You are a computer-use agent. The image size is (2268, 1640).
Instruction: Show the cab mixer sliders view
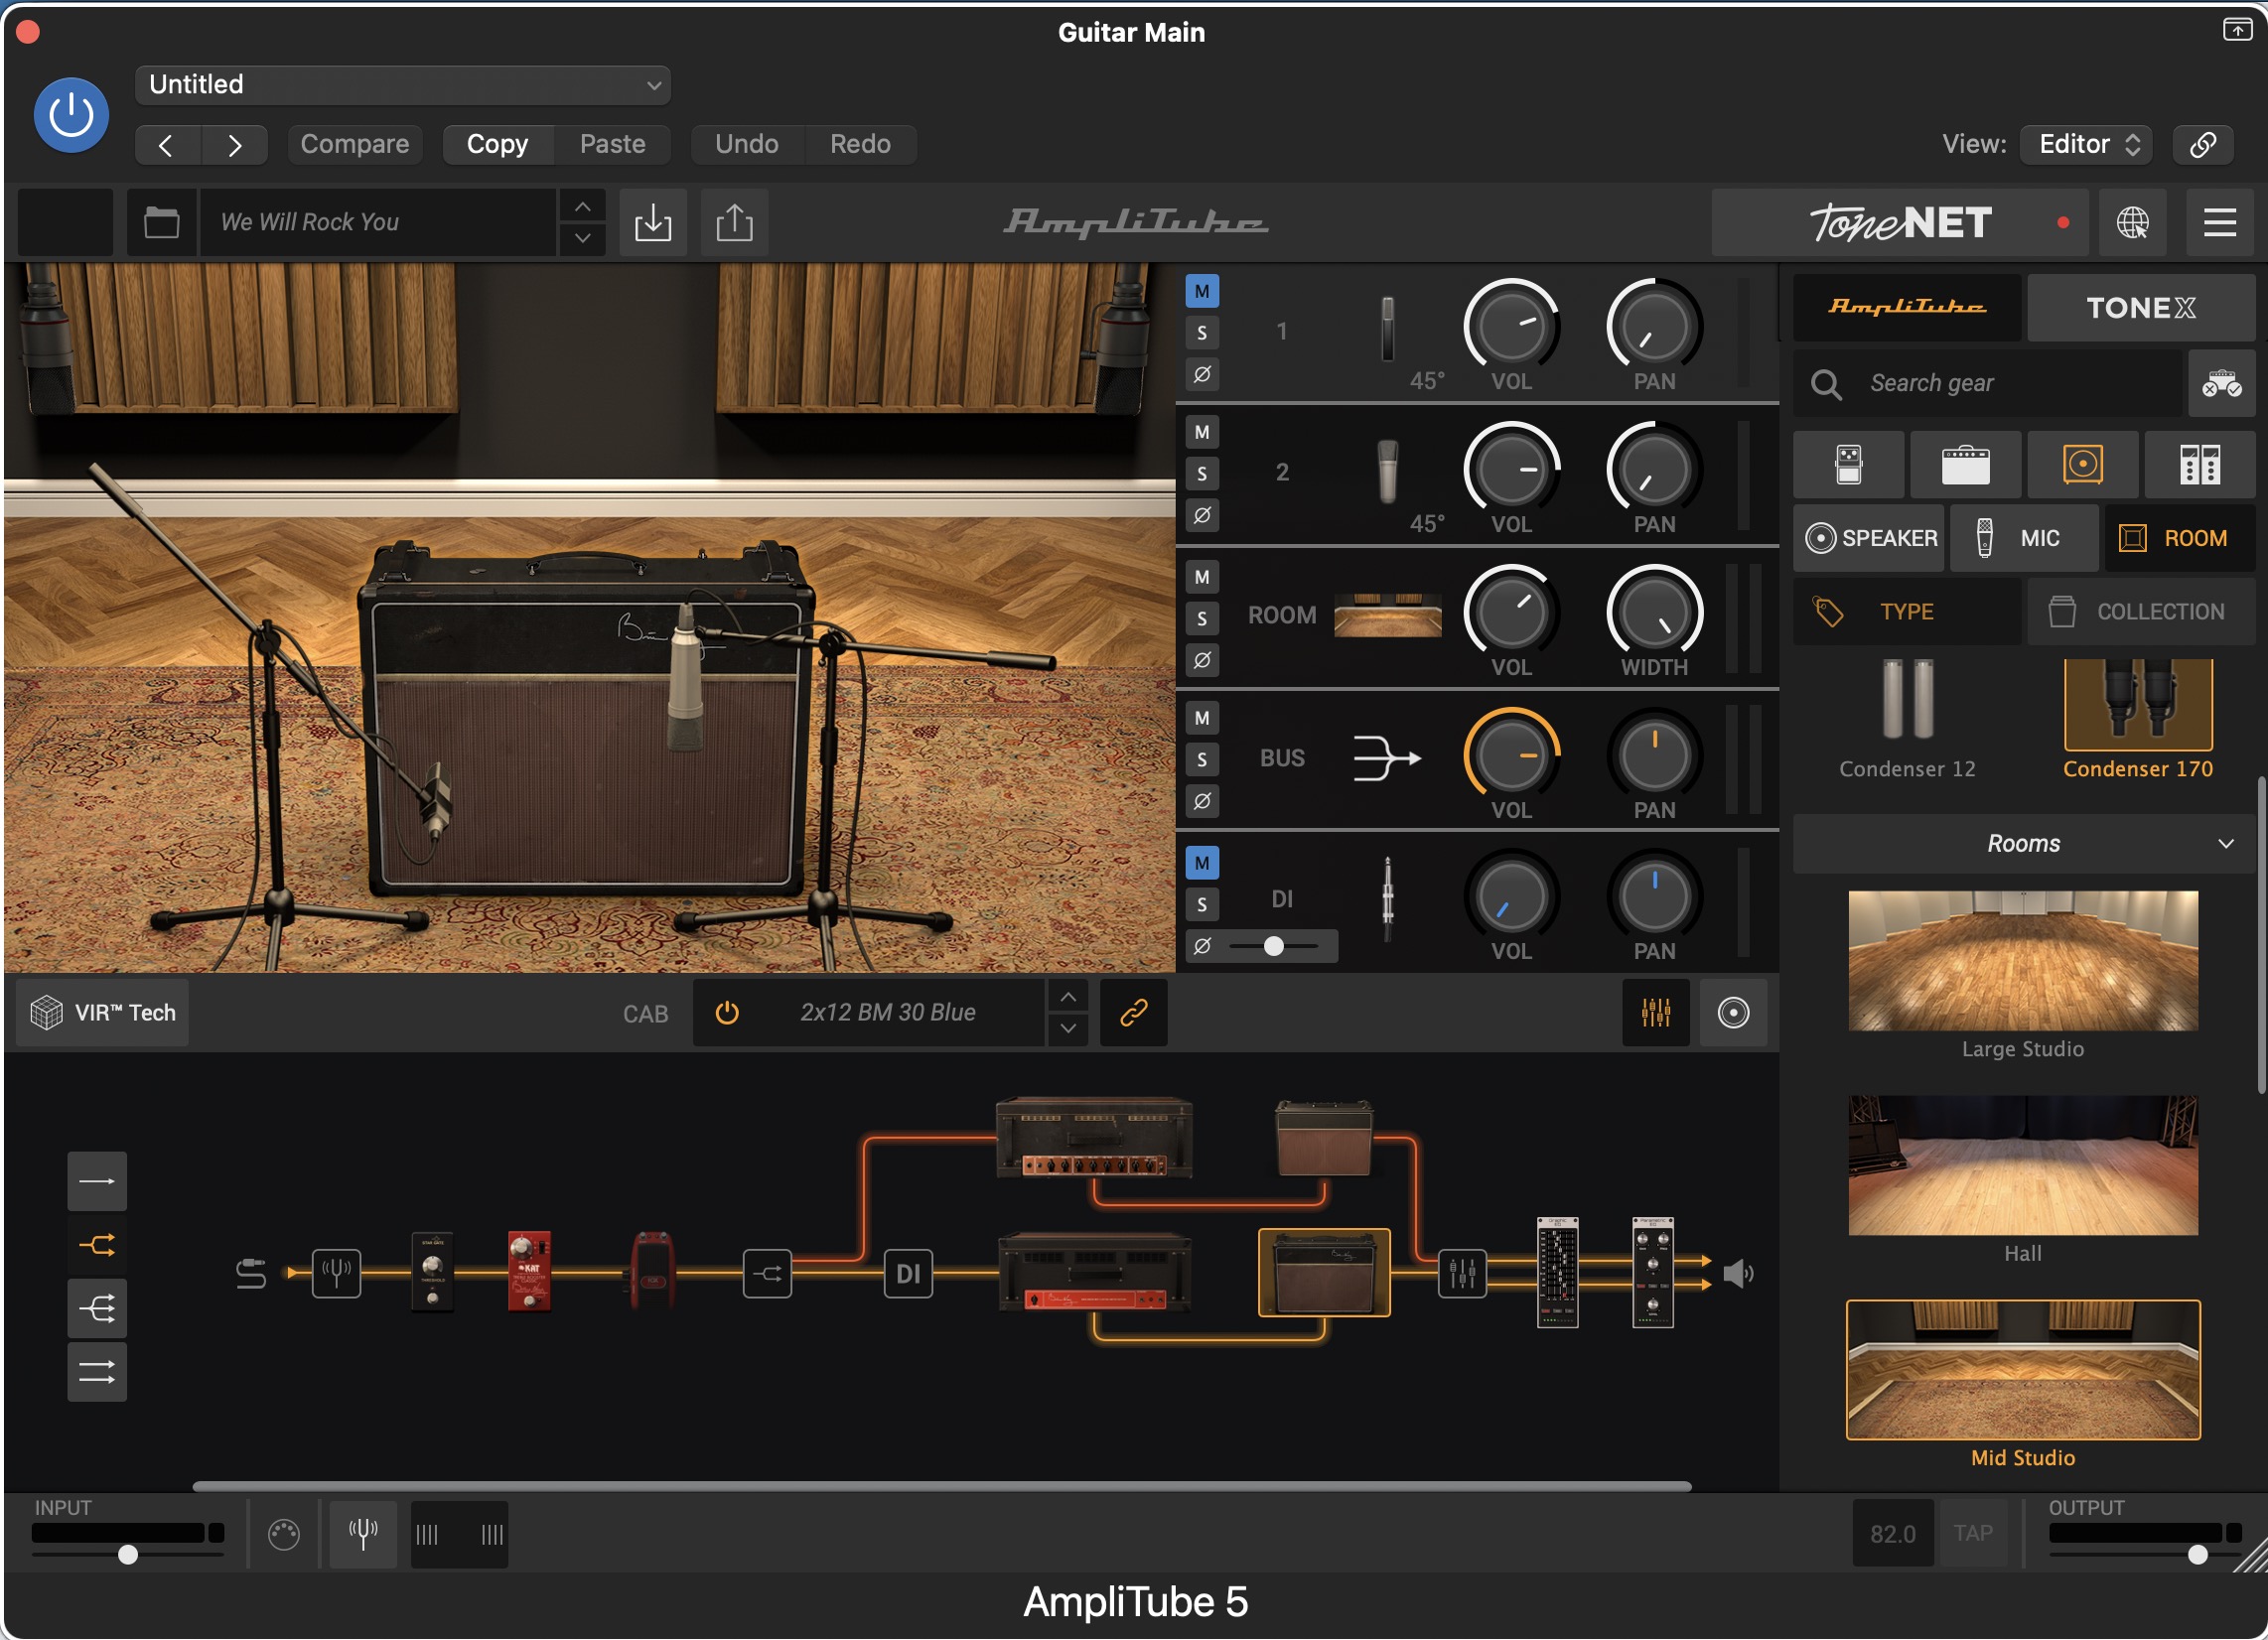point(1655,1013)
